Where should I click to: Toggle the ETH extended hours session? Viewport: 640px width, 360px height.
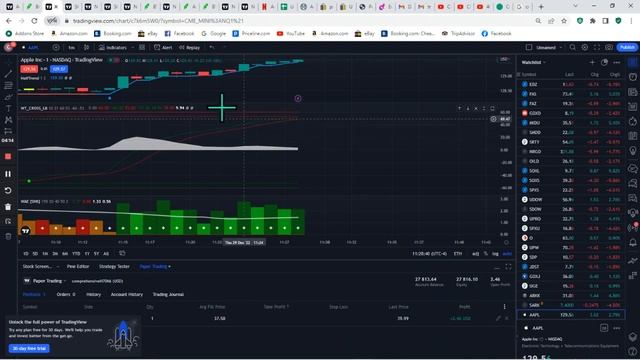click(x=458, y=254)
